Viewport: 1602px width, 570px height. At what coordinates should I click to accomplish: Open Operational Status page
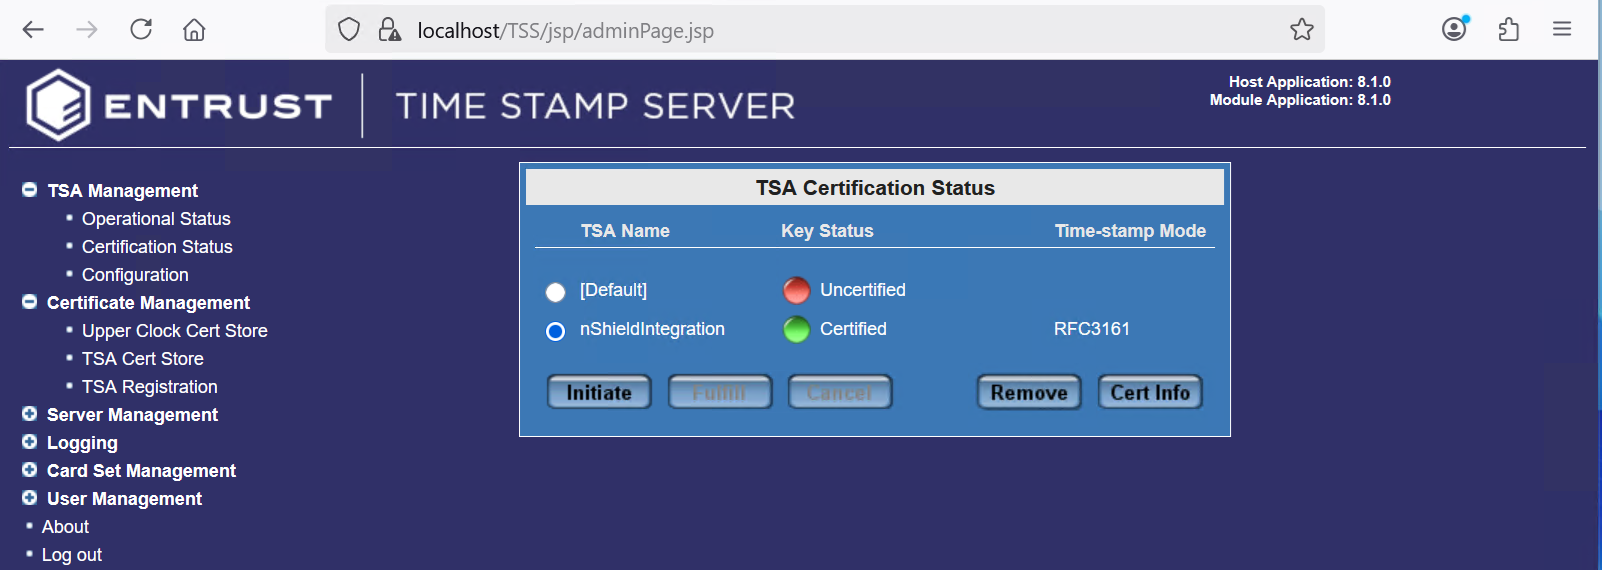pyautogui.click(x=156, y=219)
